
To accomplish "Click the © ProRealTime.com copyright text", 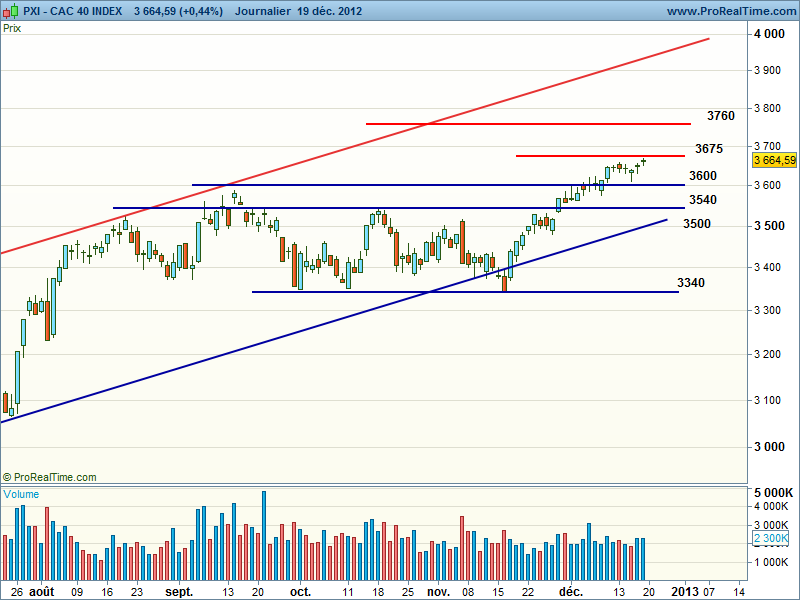I will coord(50,477).
